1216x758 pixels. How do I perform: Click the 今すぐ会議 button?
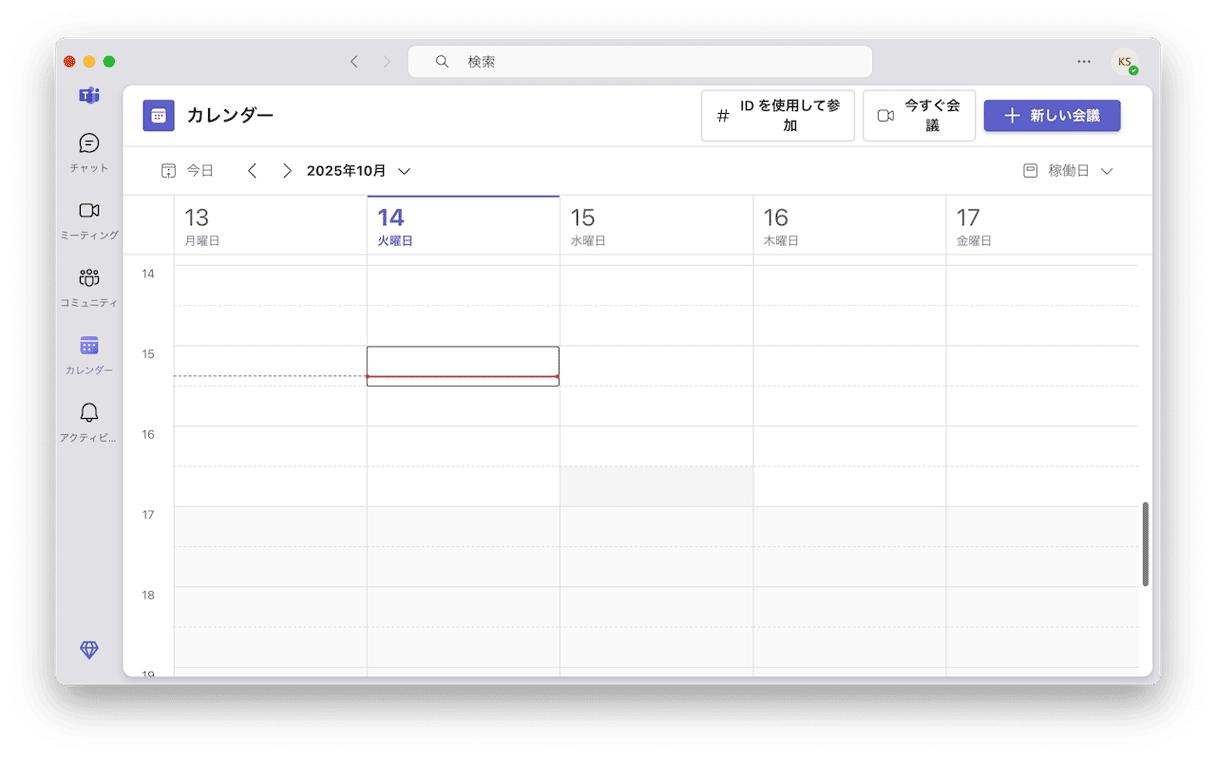pyautogui.click(x=919, y=116)
